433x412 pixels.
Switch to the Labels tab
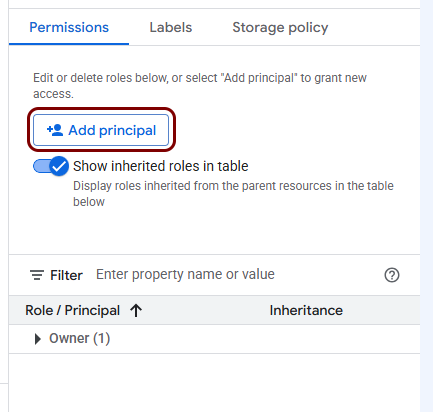[171, 28]
